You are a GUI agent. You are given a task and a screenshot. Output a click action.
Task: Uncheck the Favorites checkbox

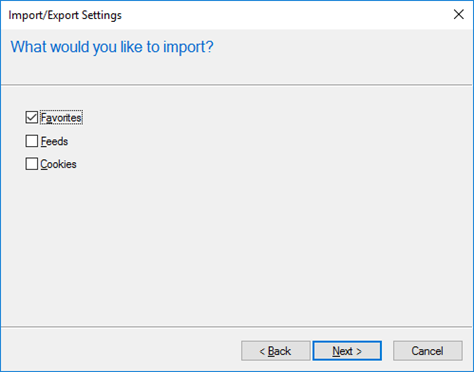[32, 117]
